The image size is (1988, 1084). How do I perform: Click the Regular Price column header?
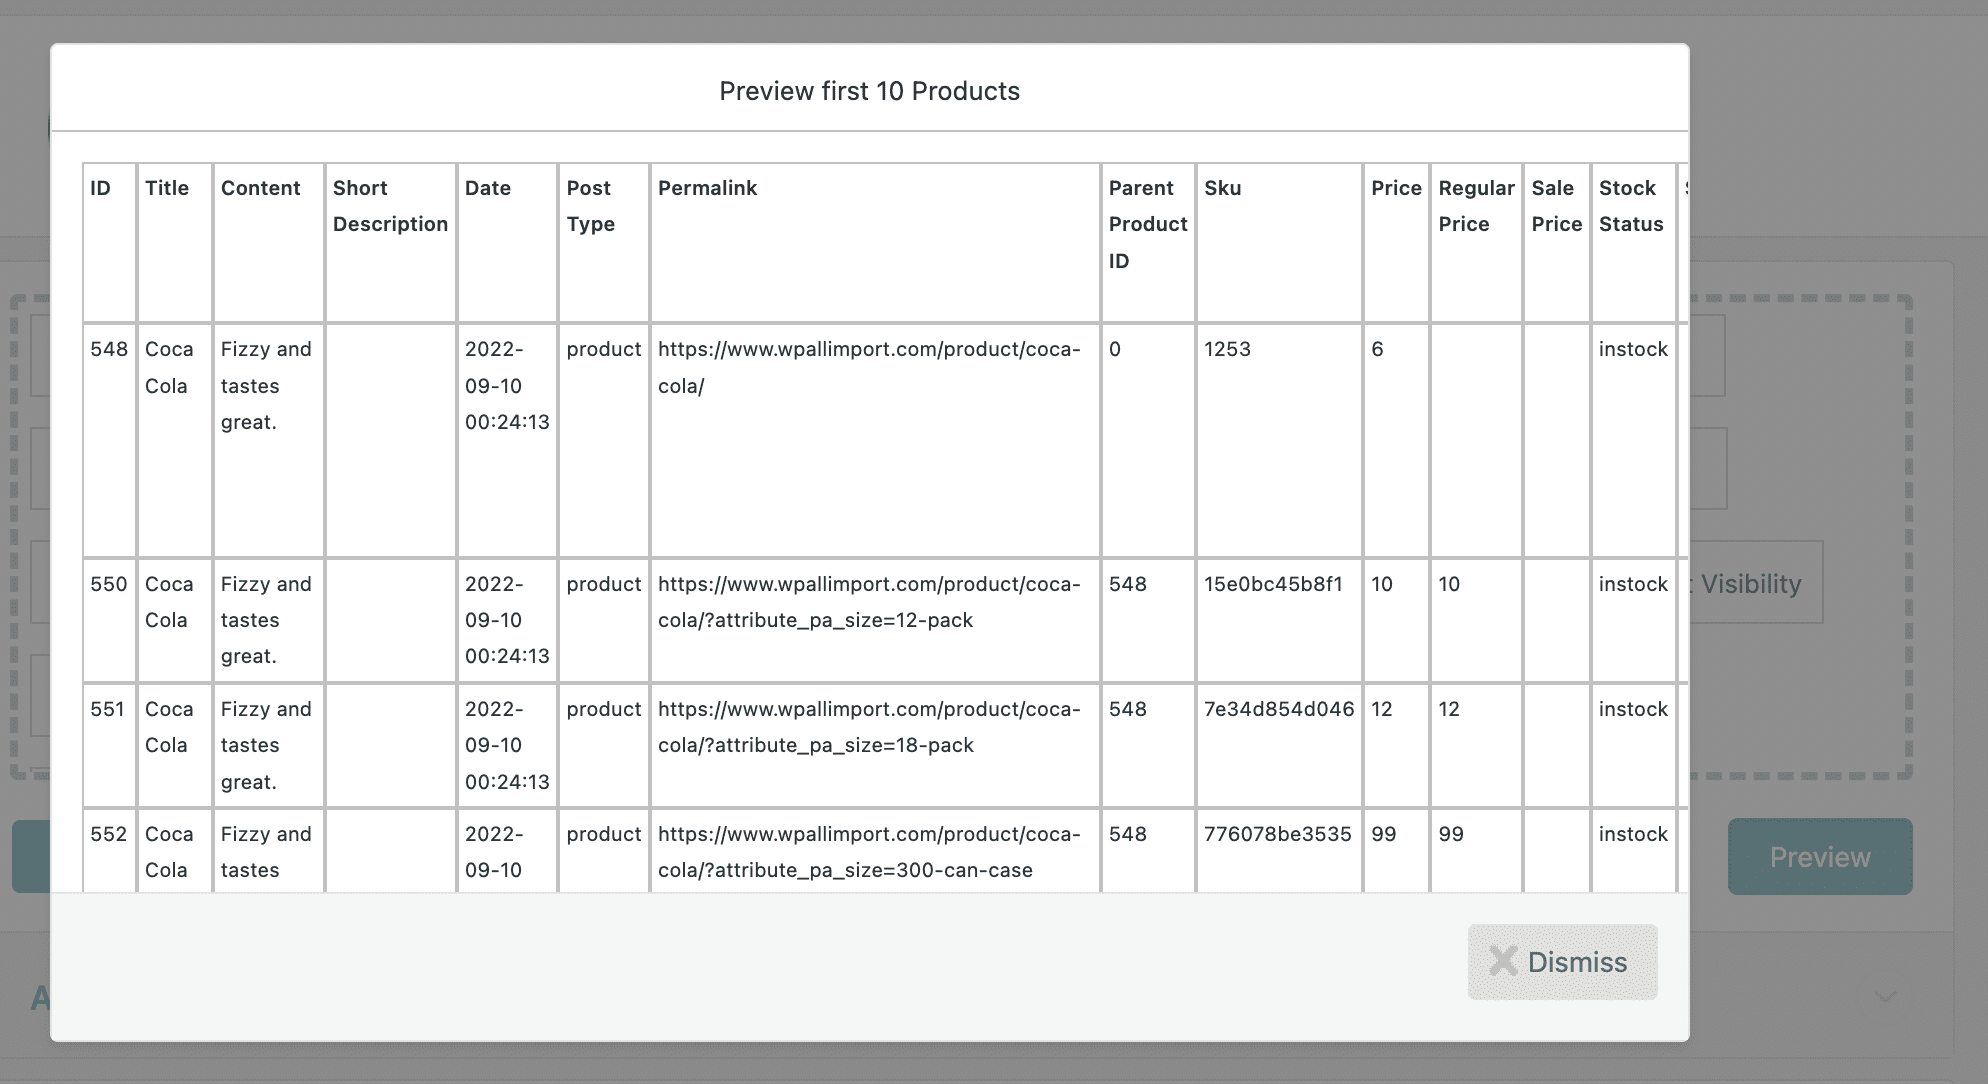1476,206
